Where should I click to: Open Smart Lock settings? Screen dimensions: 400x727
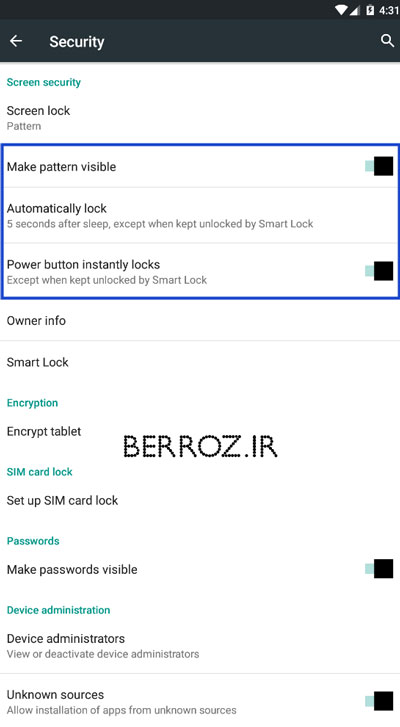(200, 362)
